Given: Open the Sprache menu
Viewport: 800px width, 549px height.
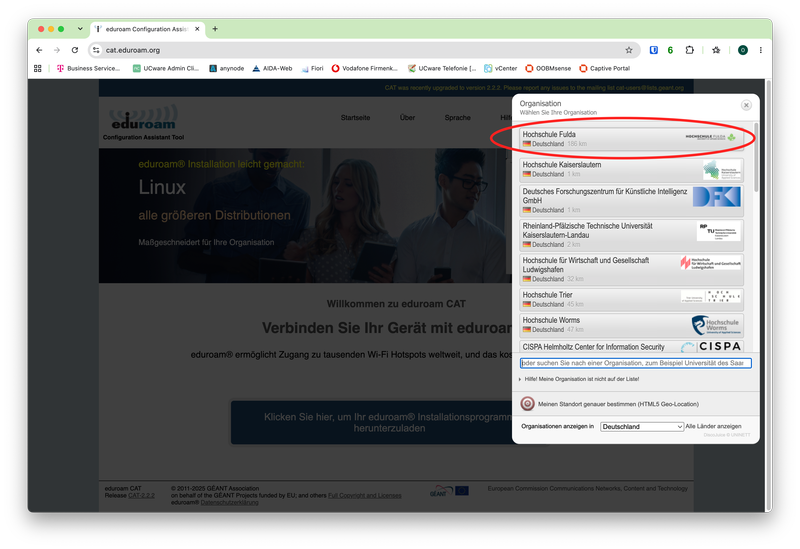Looking at the screenshot, I should 457,117.
